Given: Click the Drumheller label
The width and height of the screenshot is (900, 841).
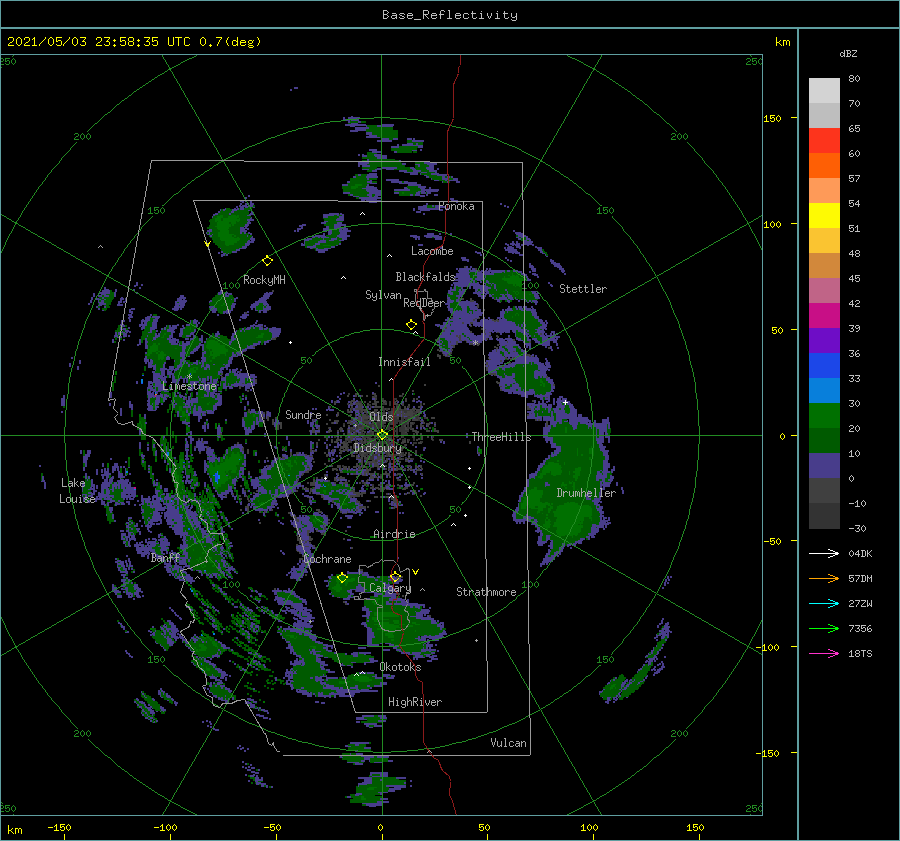Looking at the screenshot, I should [586, 493].
